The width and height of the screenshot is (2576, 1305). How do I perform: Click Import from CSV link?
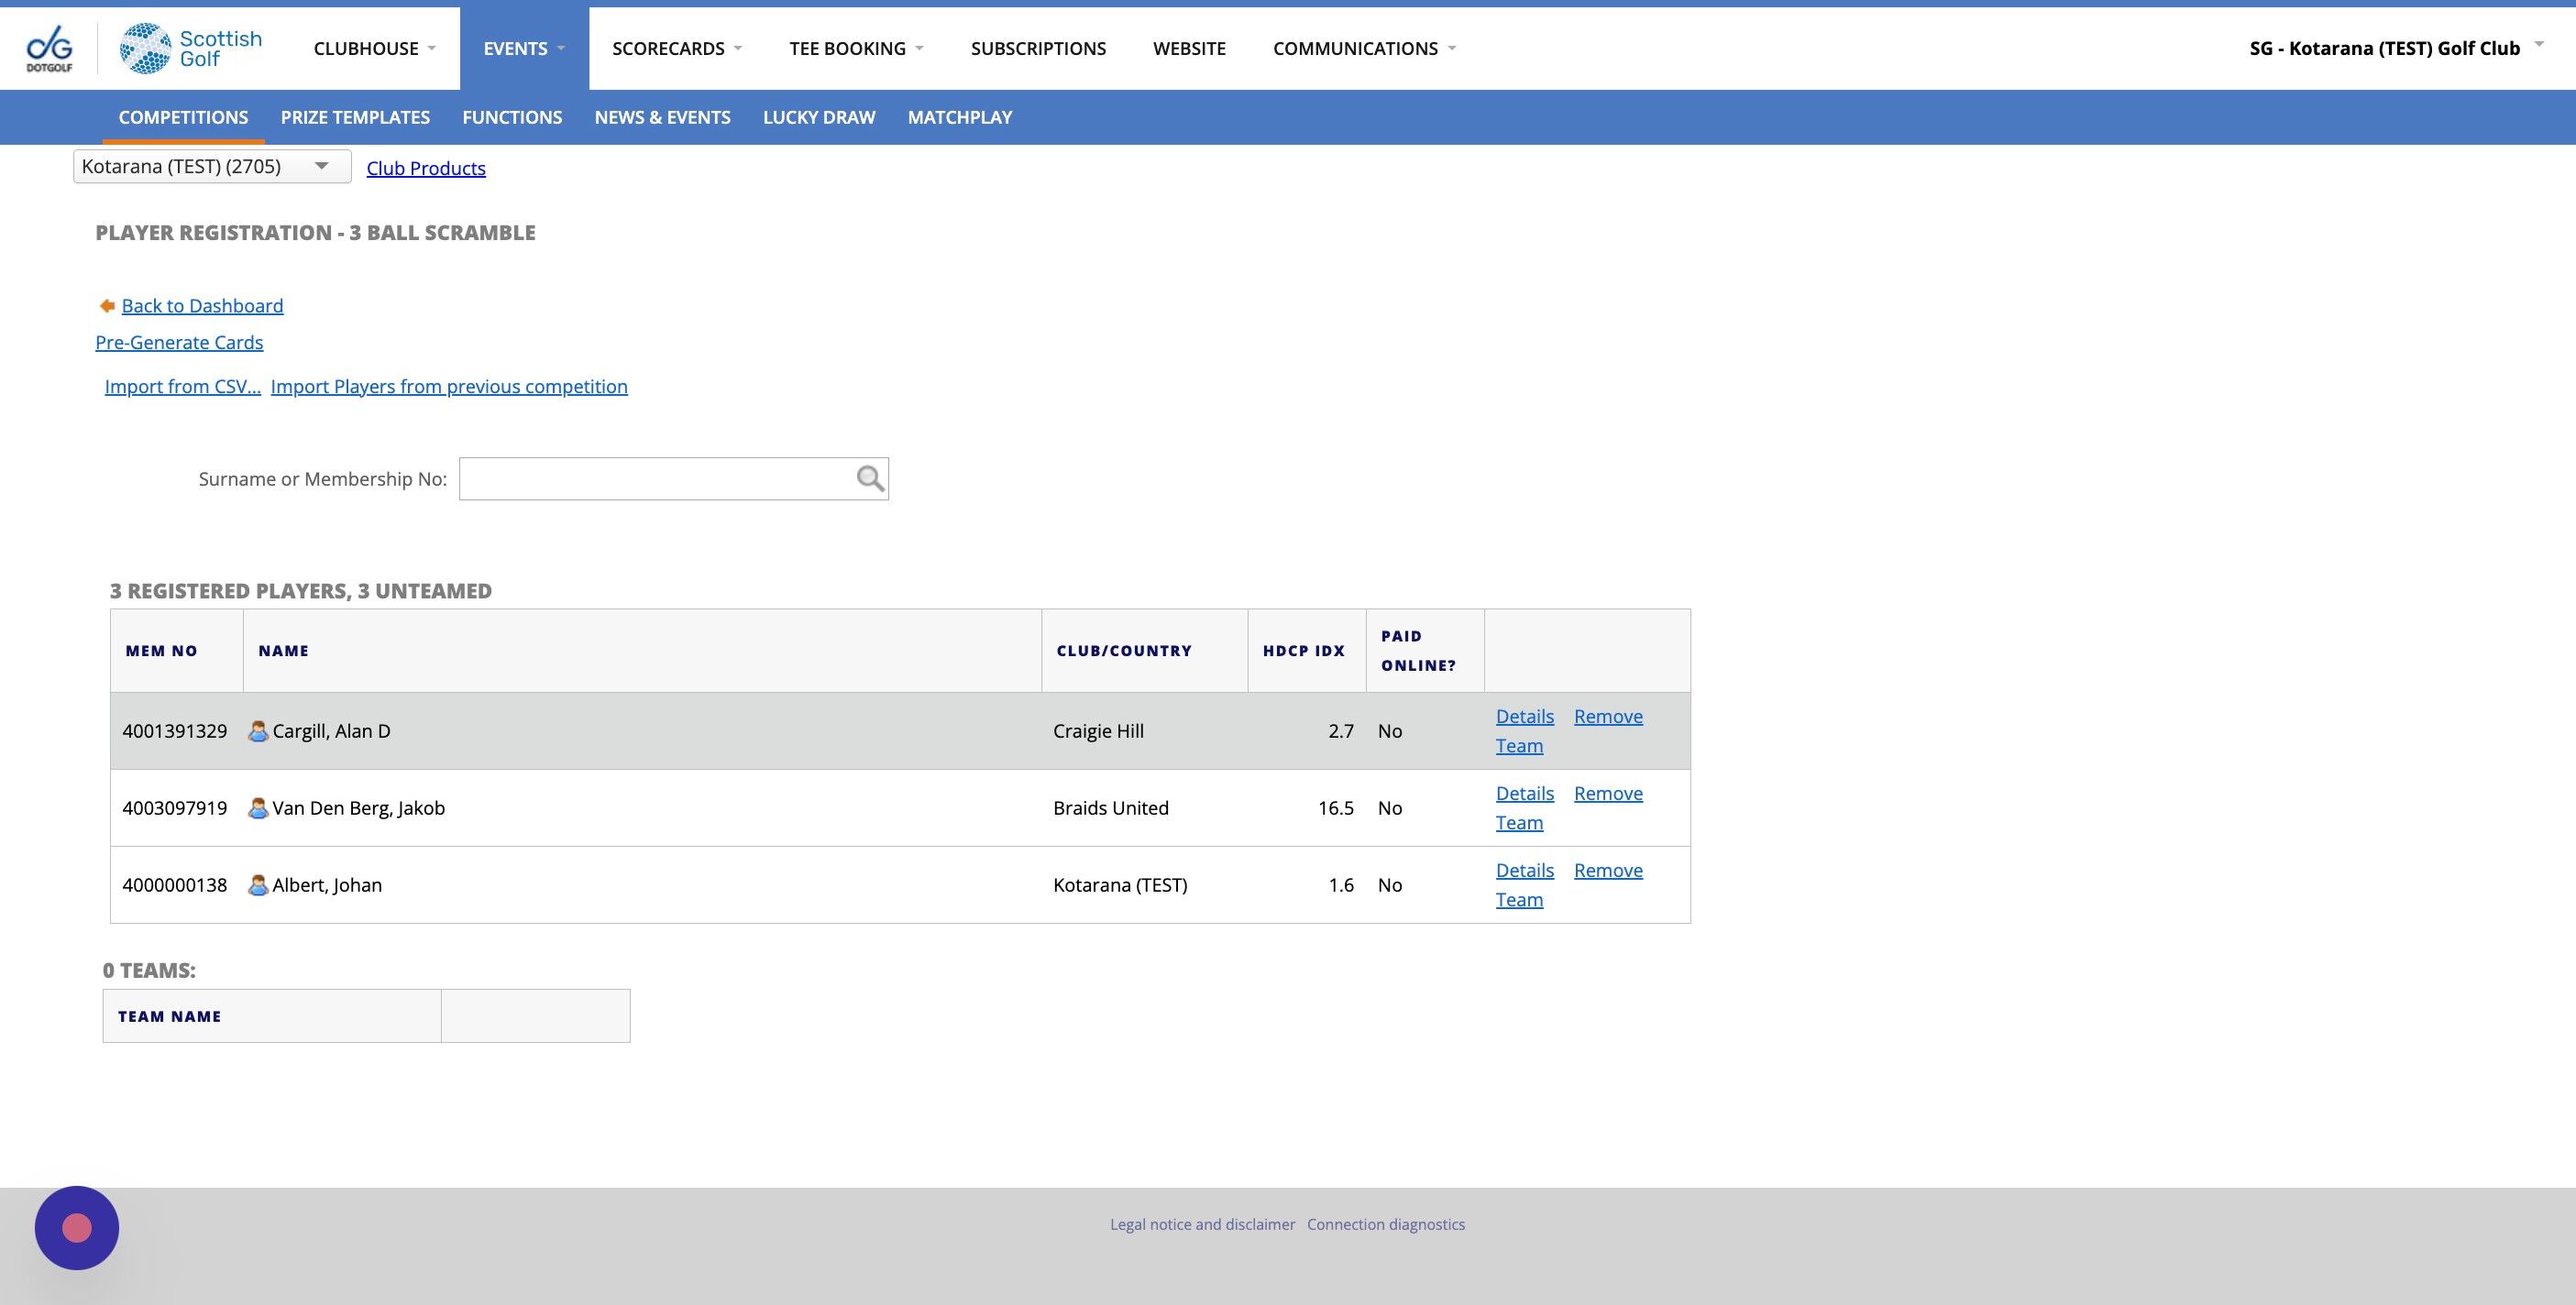pos(182,386)
